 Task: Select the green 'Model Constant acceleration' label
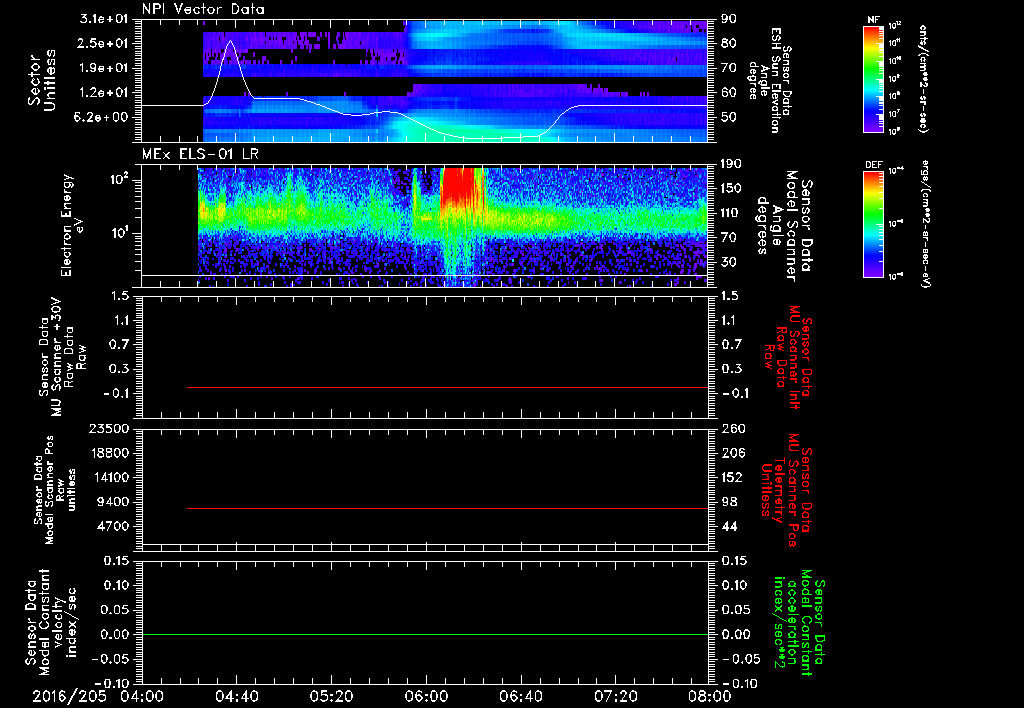click(799, 624)
